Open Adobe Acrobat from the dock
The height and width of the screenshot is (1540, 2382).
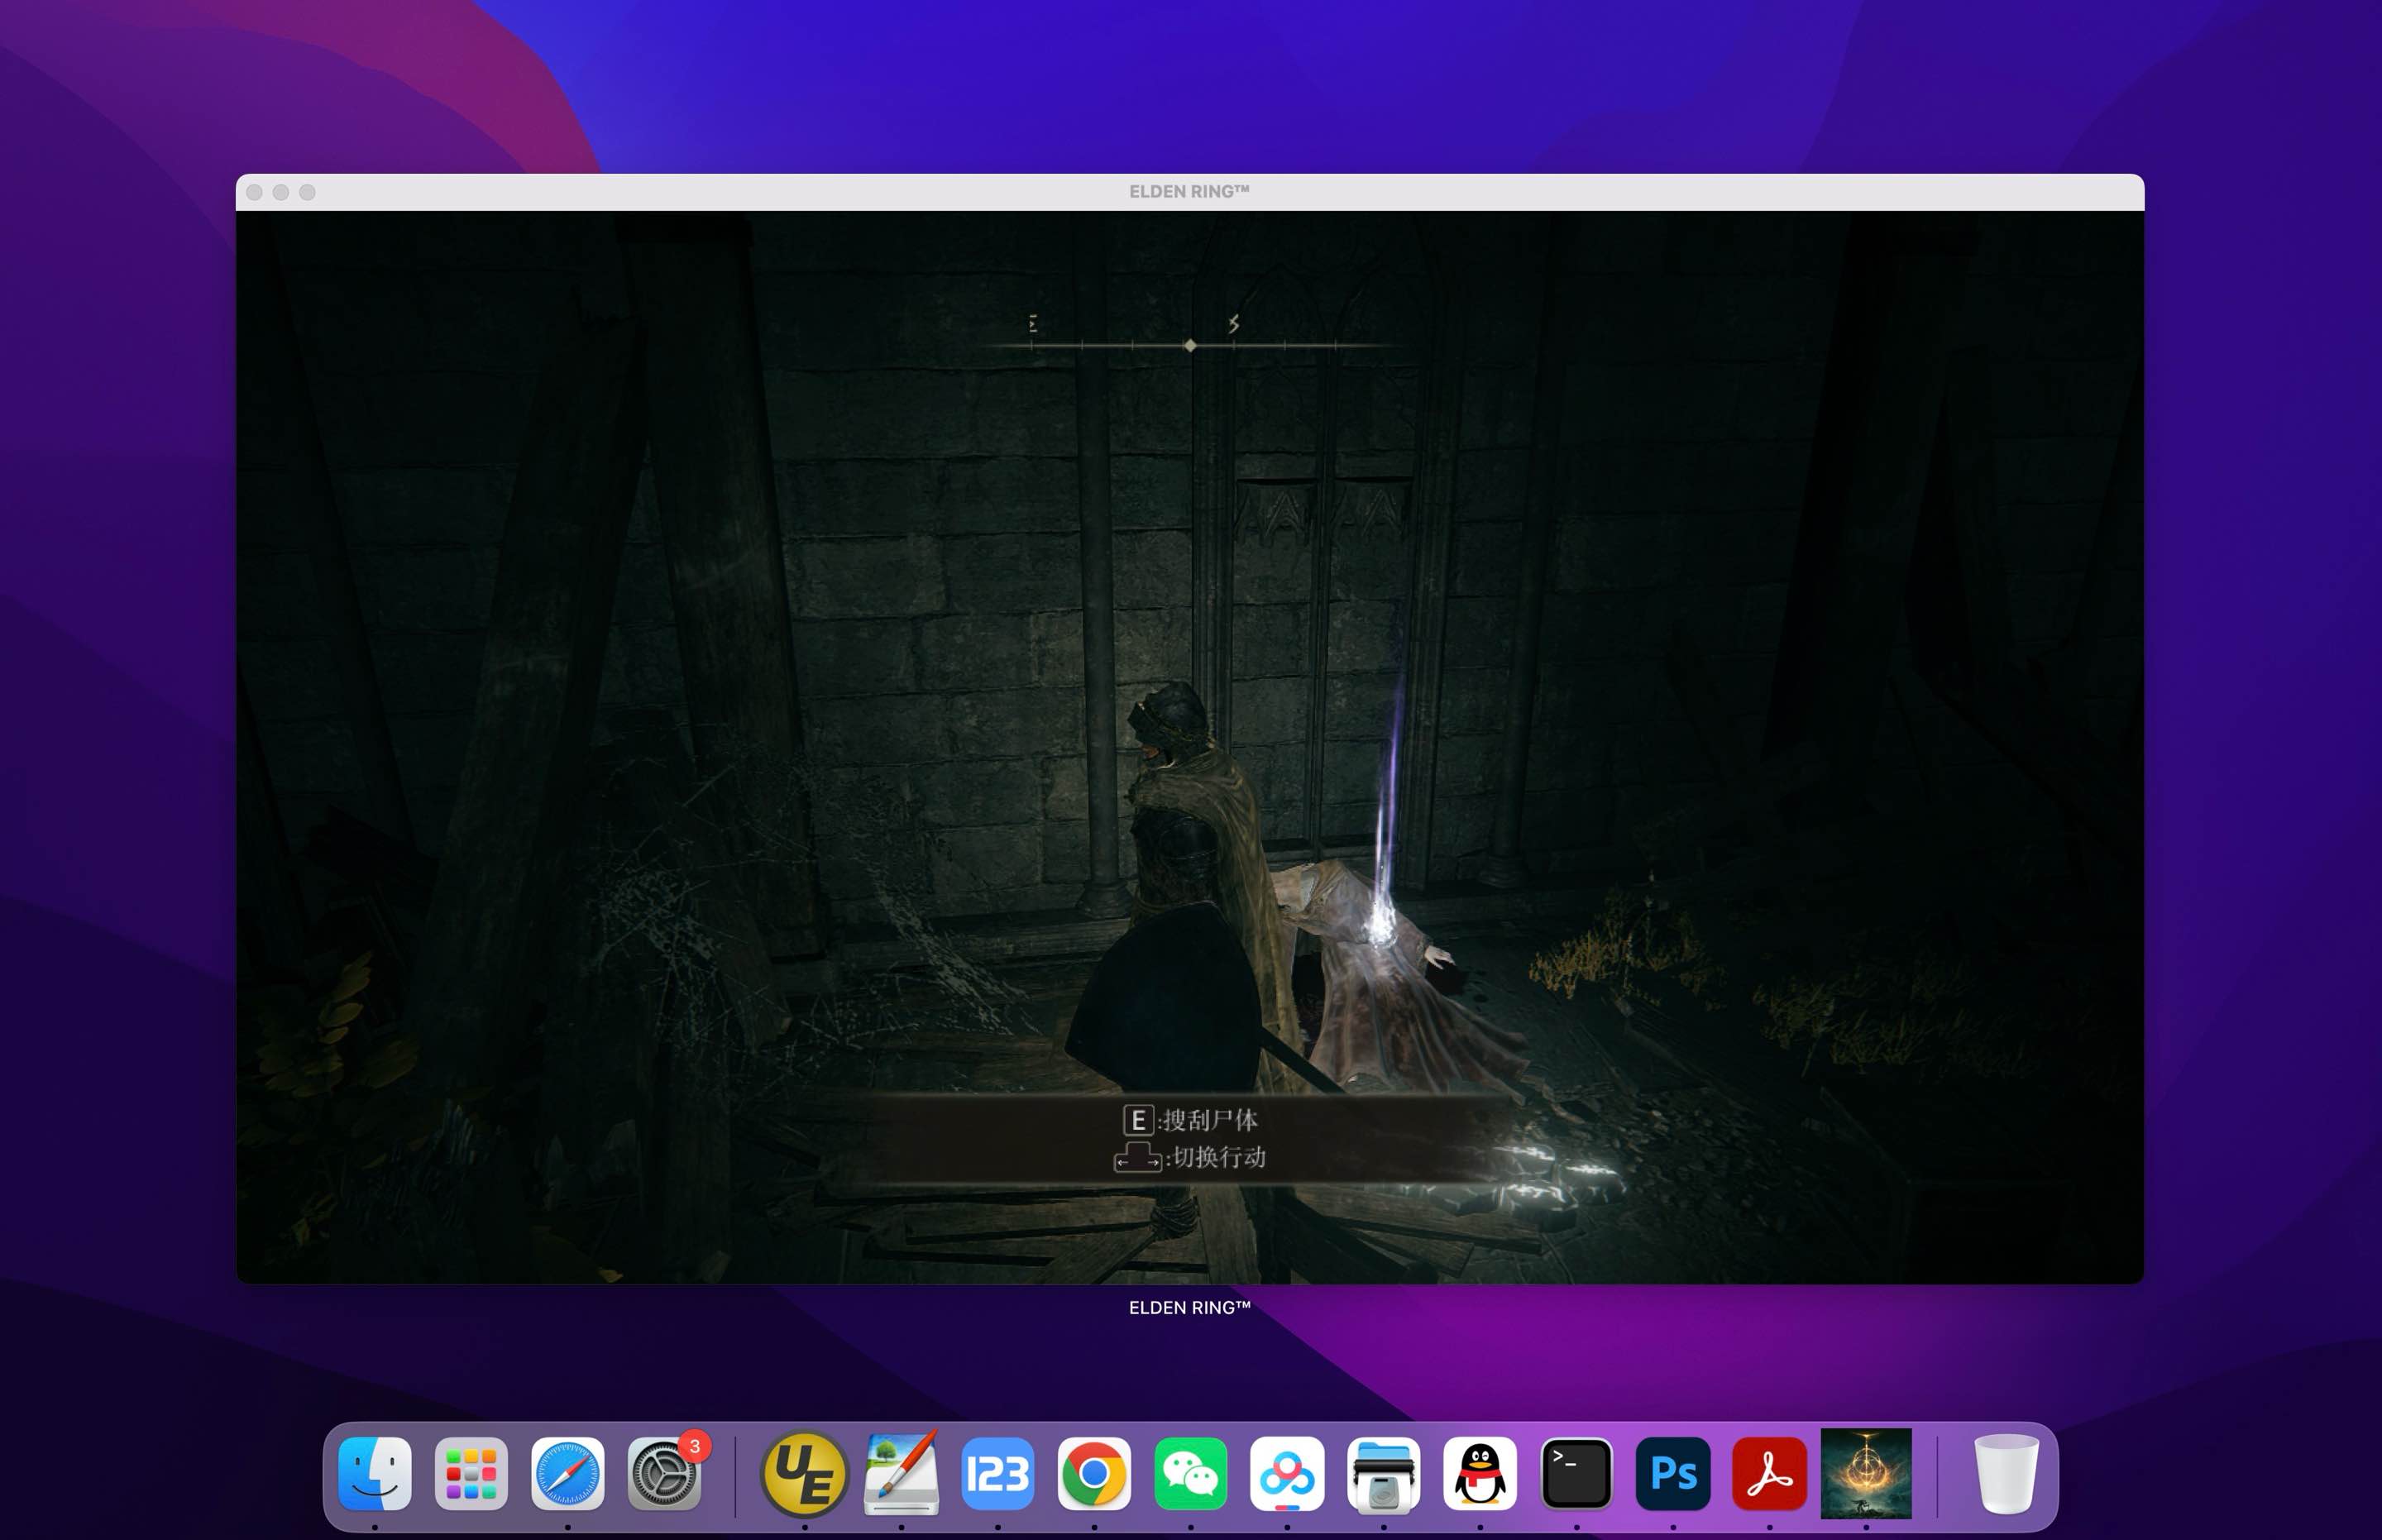point(1769,1473)
